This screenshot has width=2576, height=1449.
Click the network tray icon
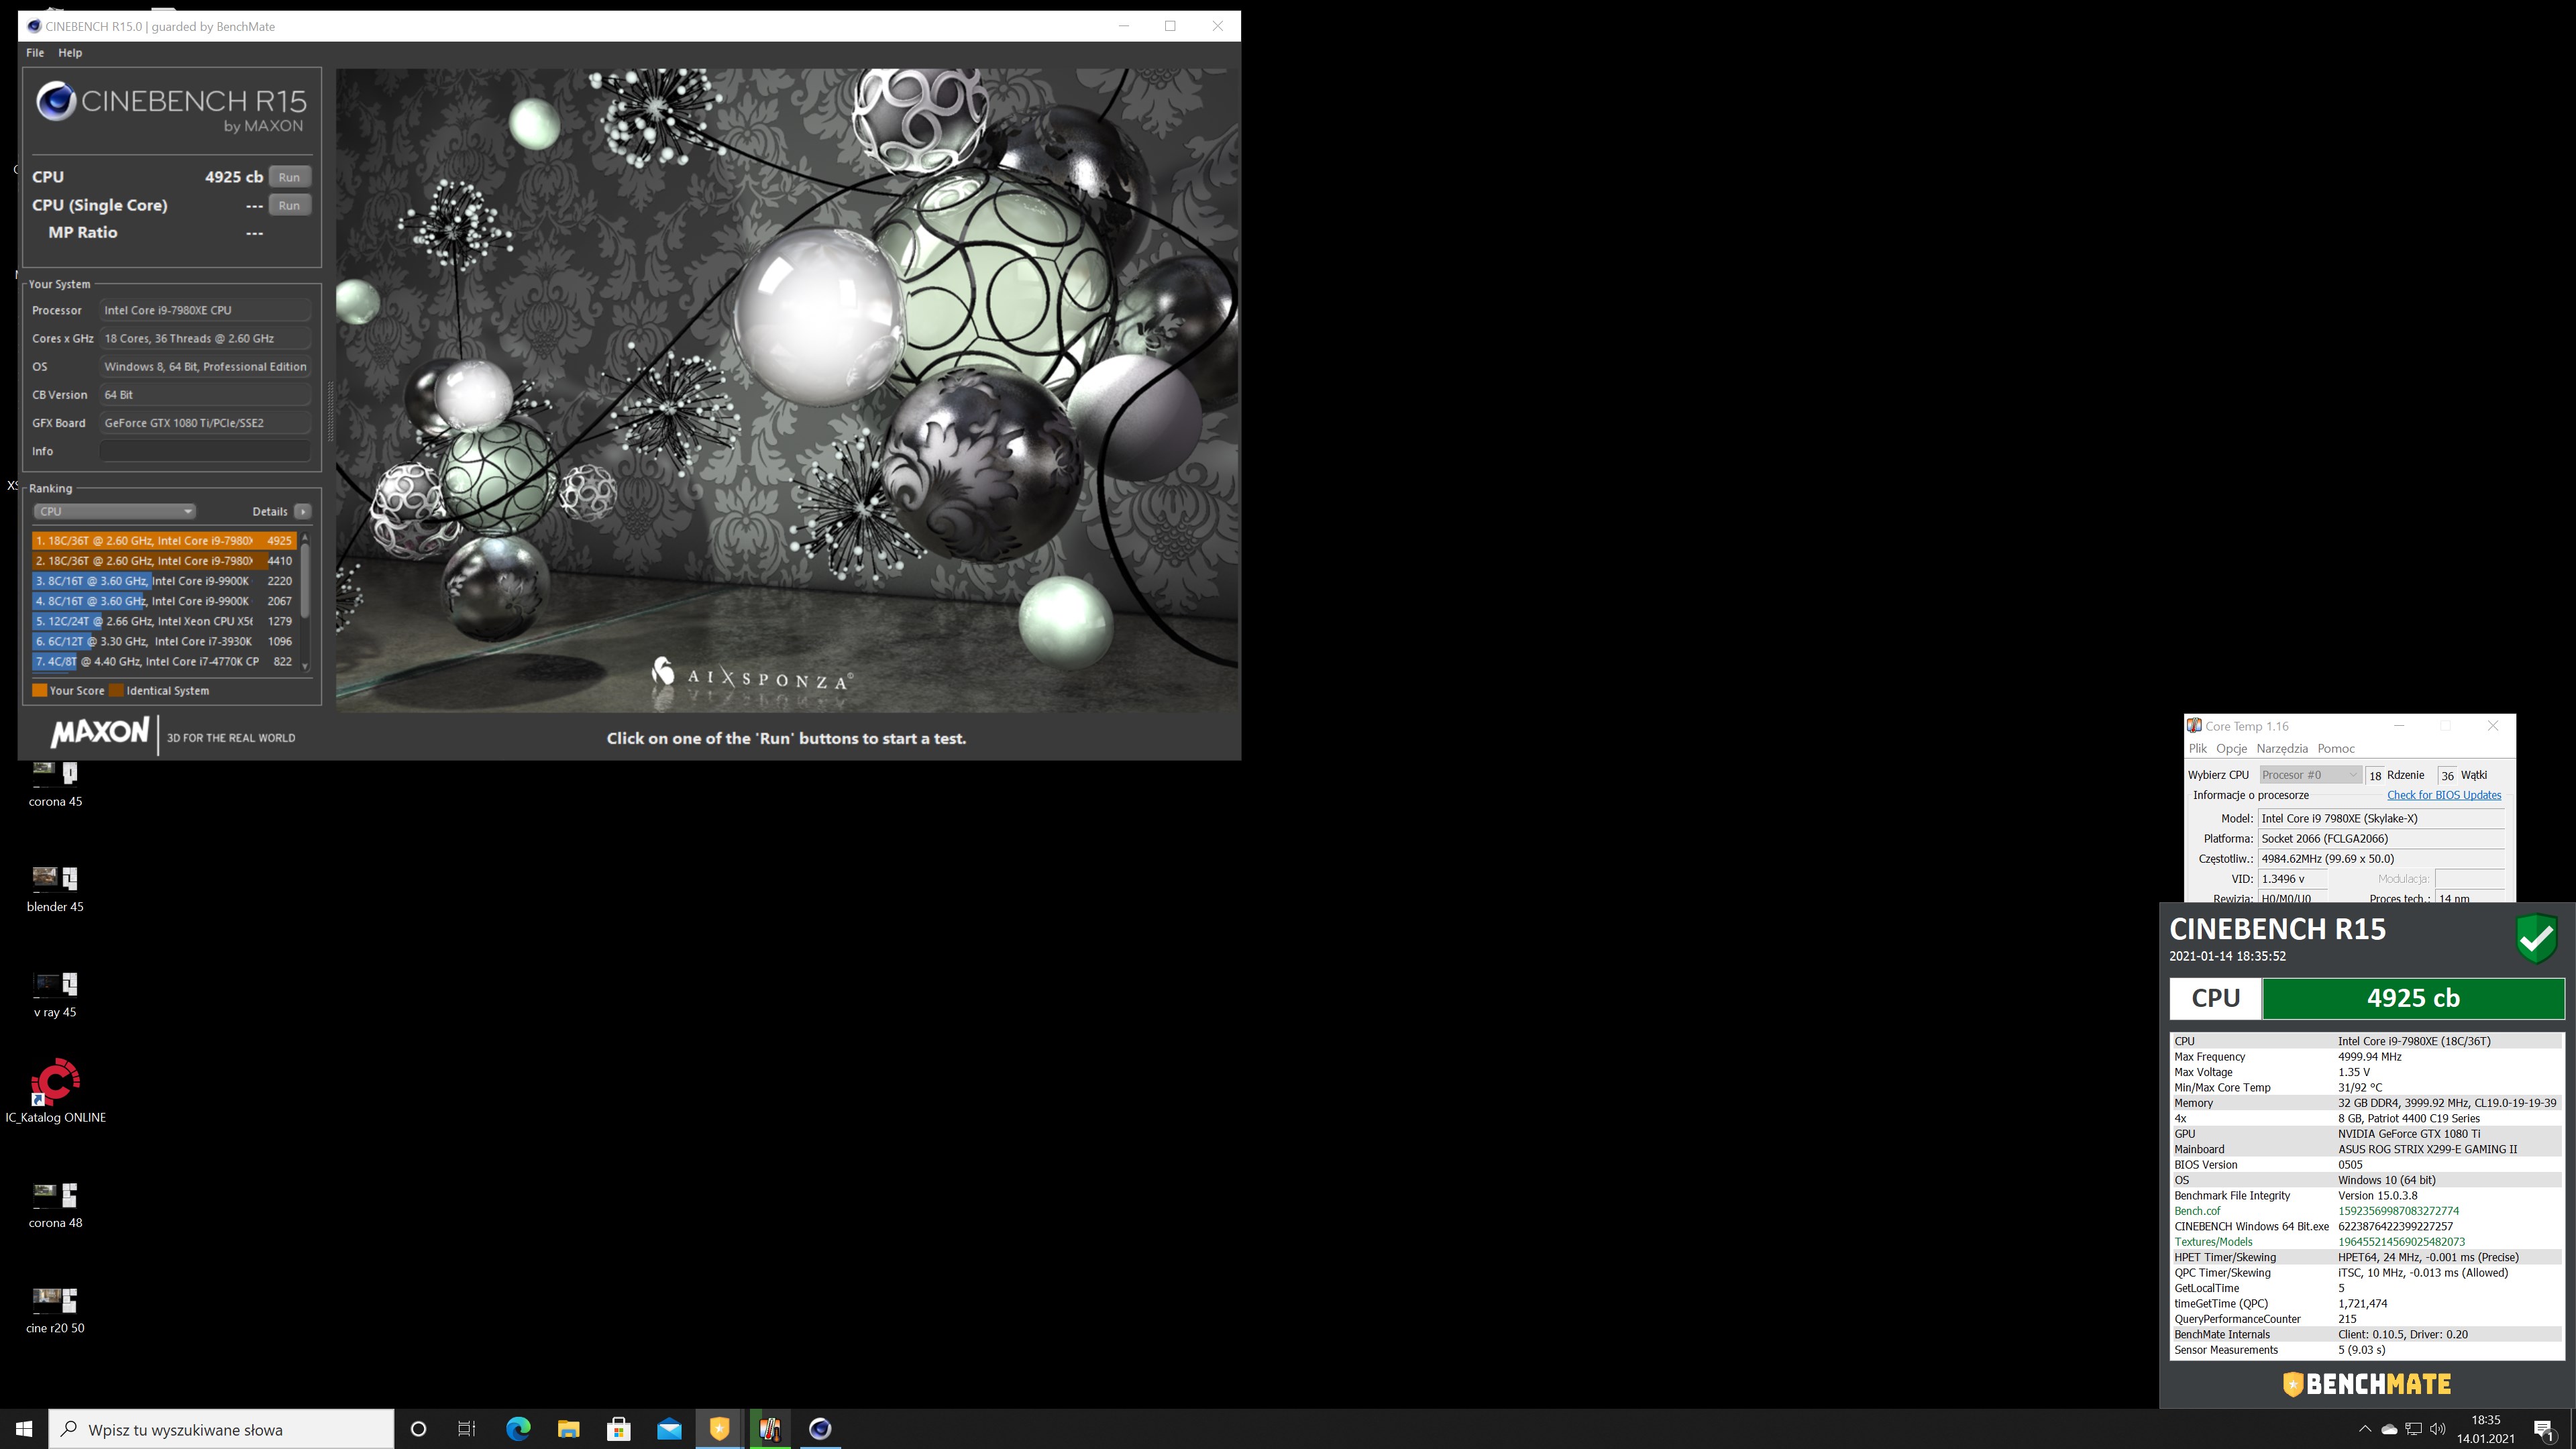(2413, 1429)
